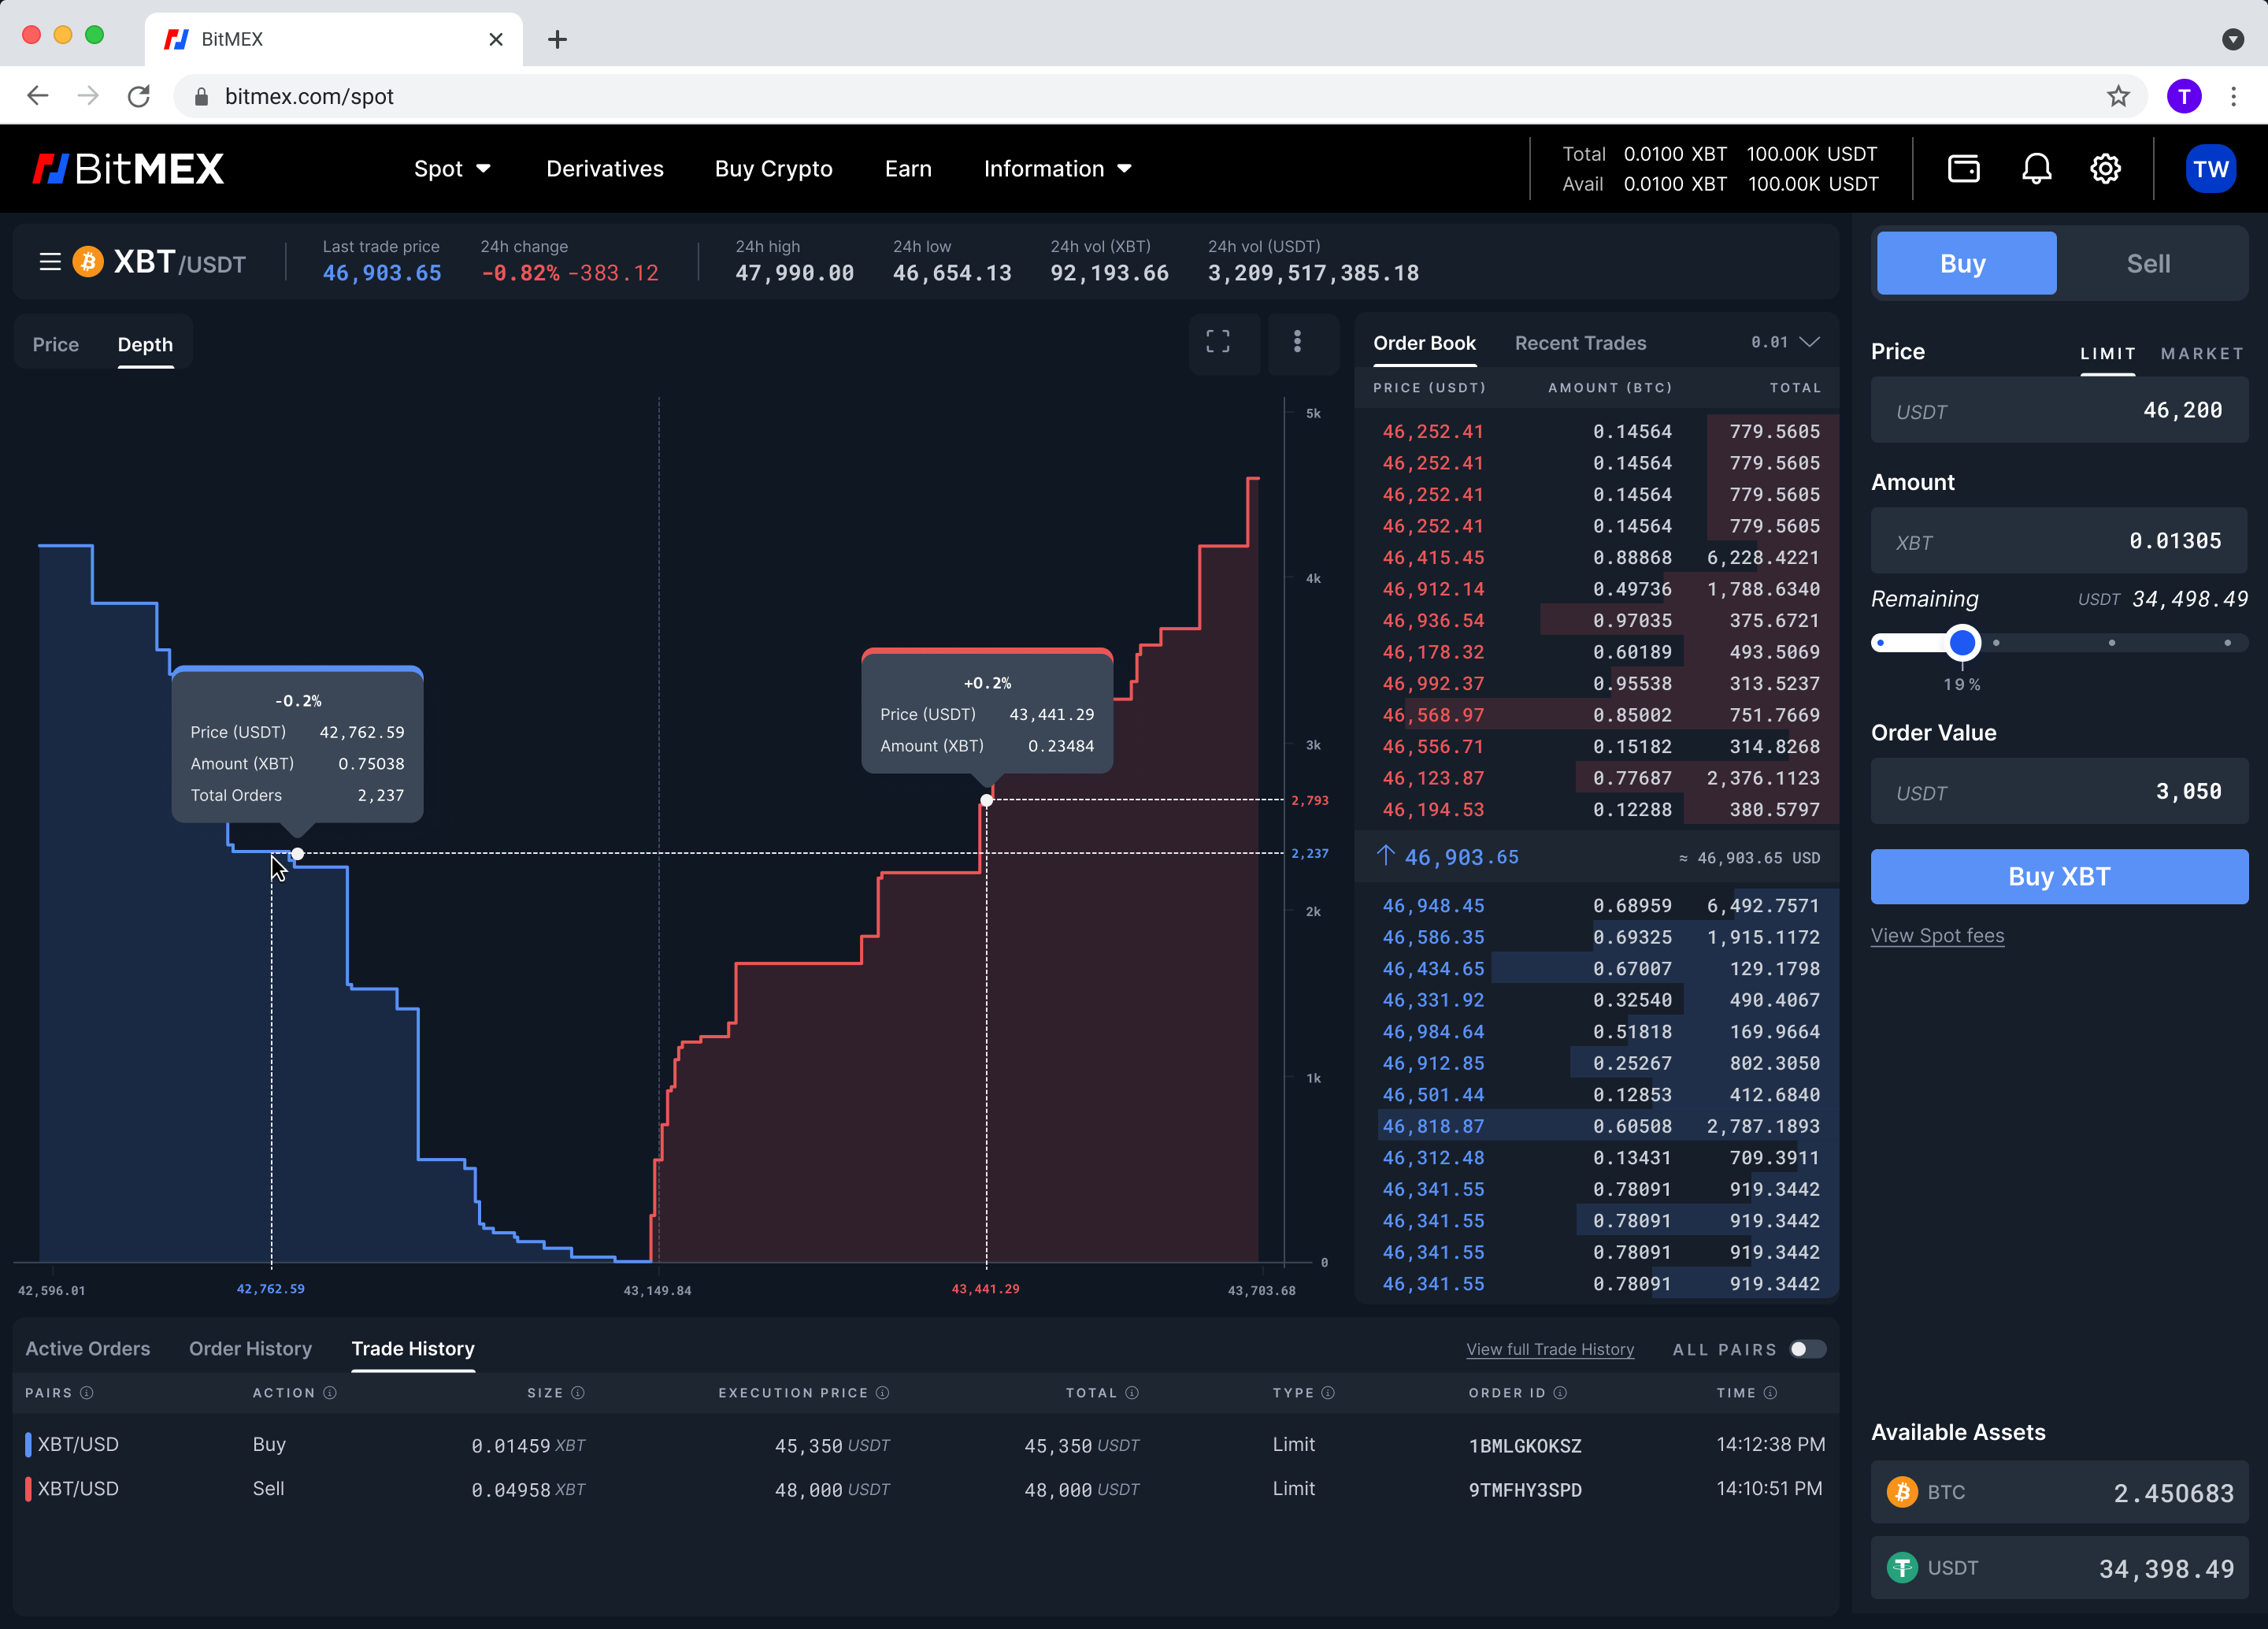Bookmark this page with star icon
Viewport: 2268px width, 1629px height.
2118,96
